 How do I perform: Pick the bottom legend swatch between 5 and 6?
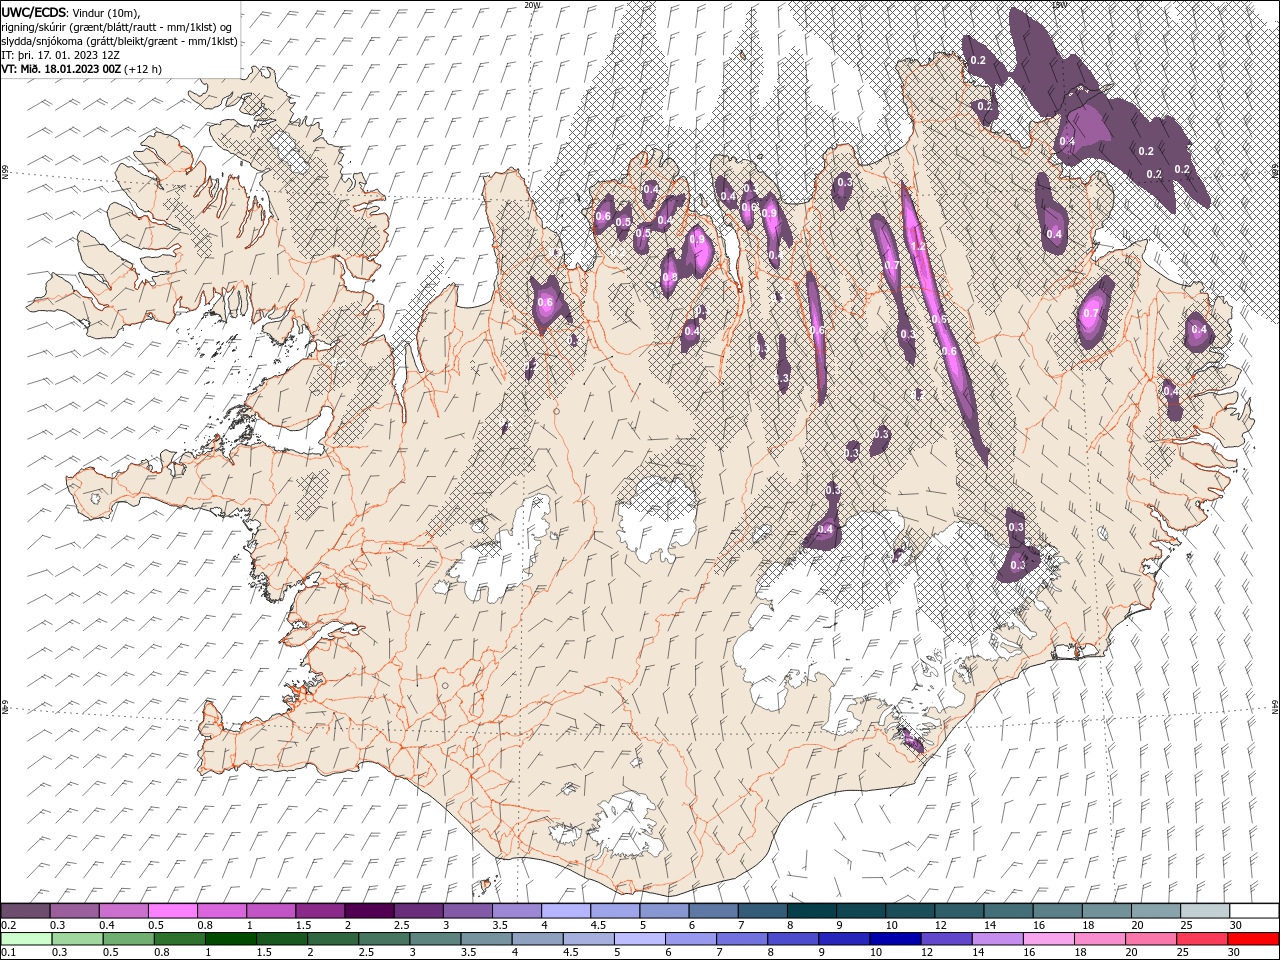(x=640, y=938)
